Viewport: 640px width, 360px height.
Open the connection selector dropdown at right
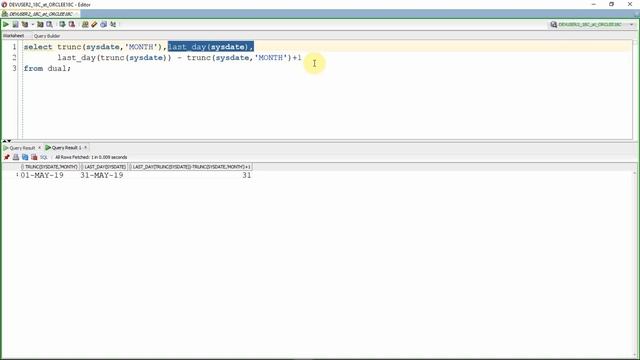[631, 24]
